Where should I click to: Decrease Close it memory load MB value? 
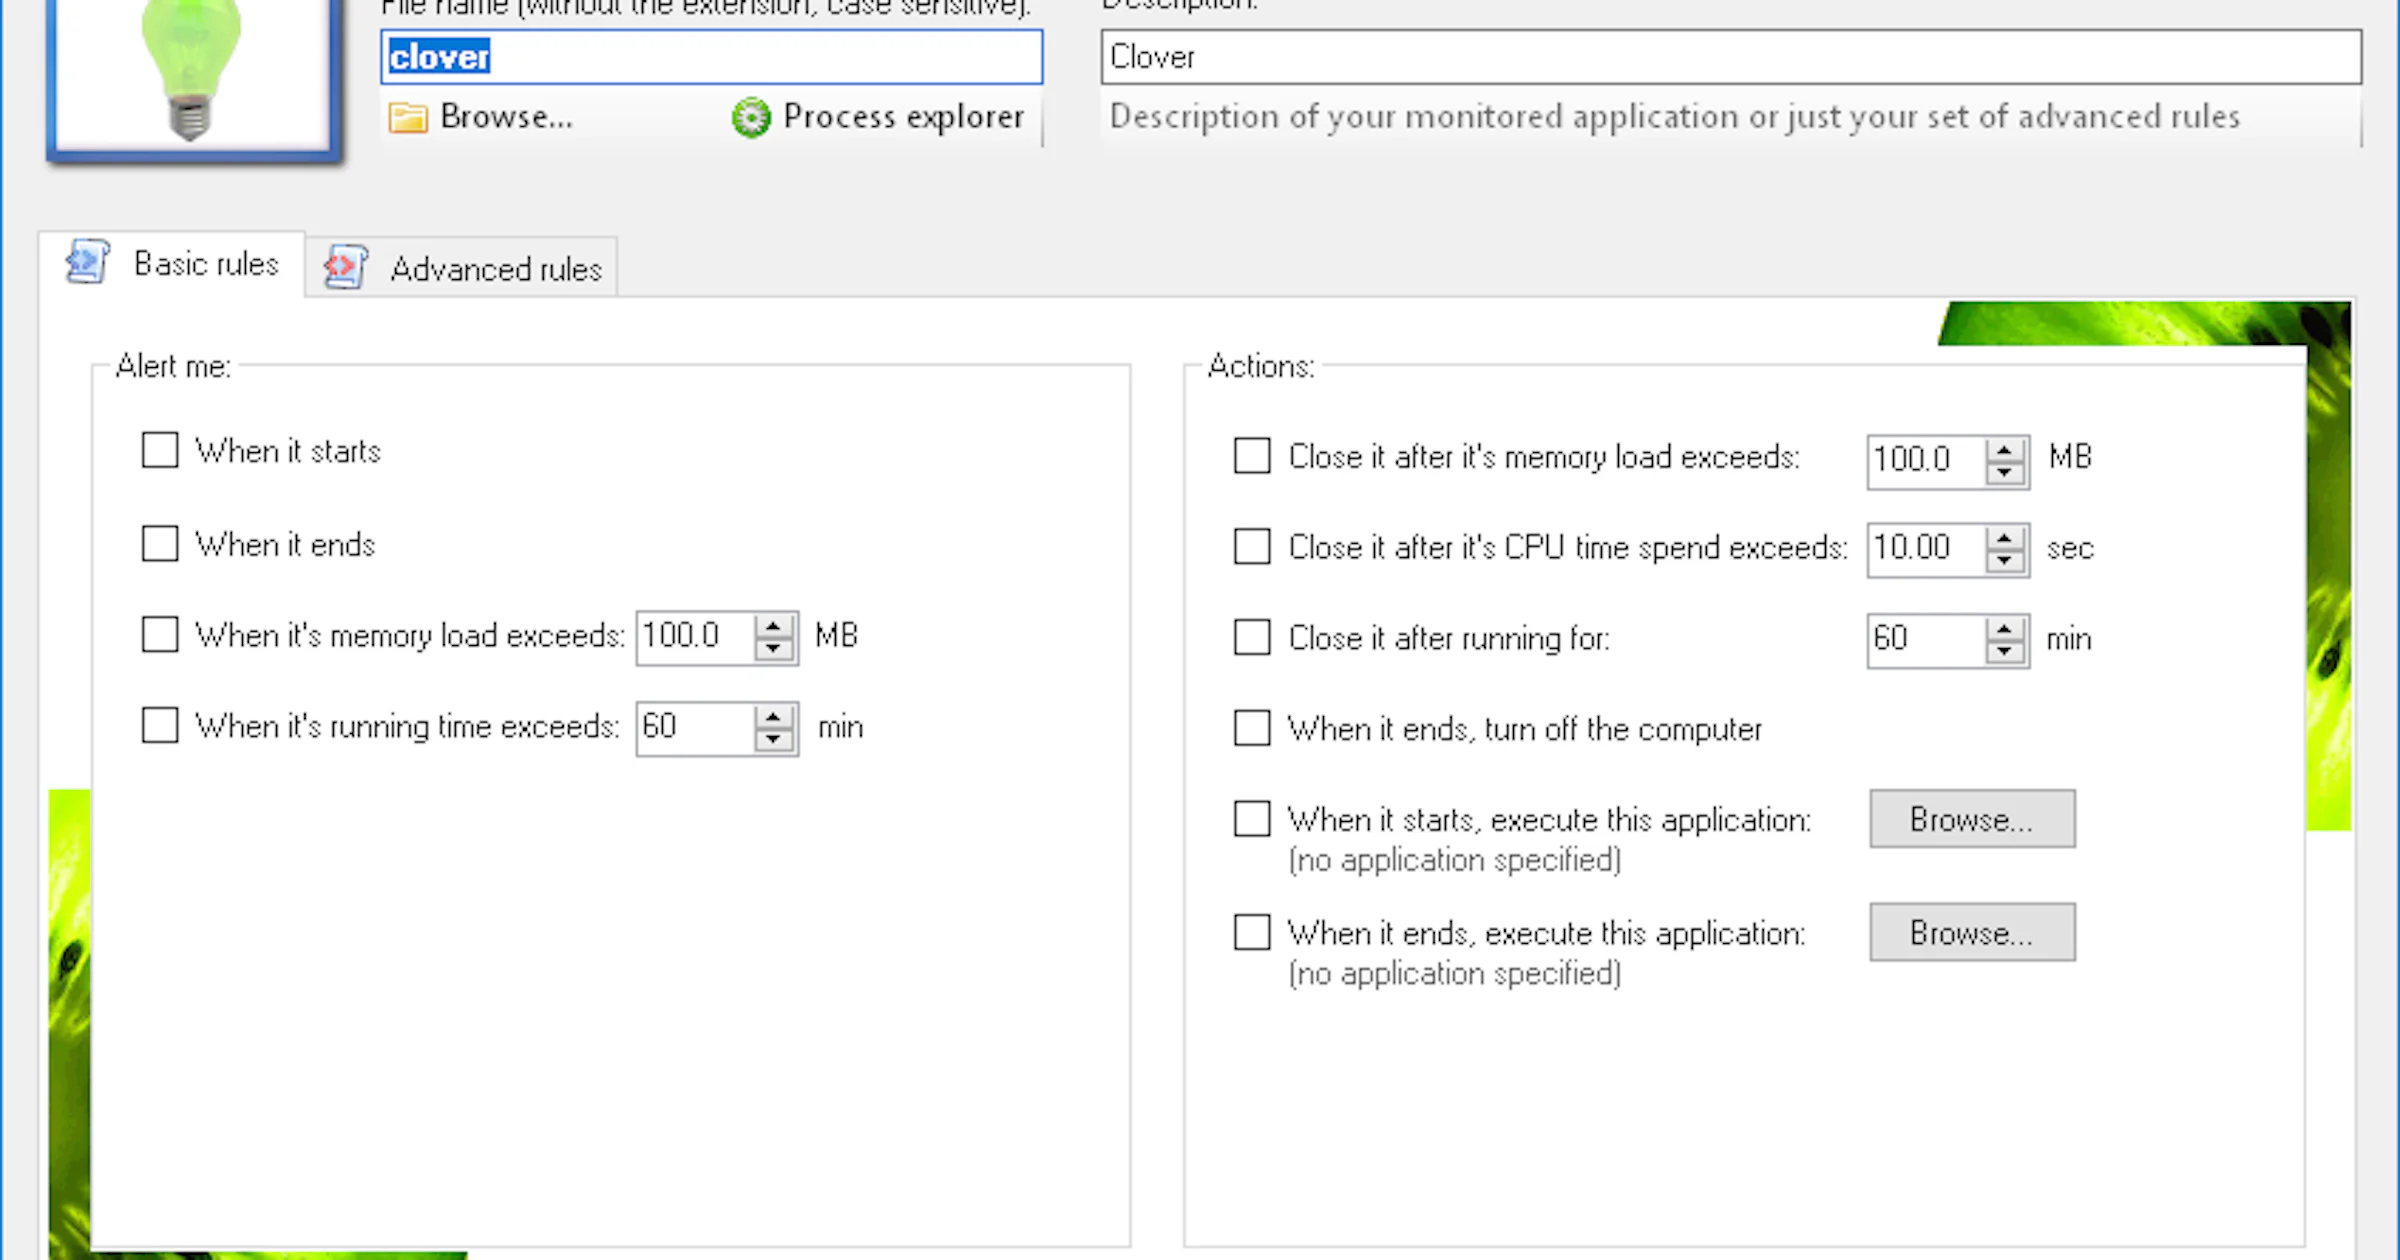2005,473
